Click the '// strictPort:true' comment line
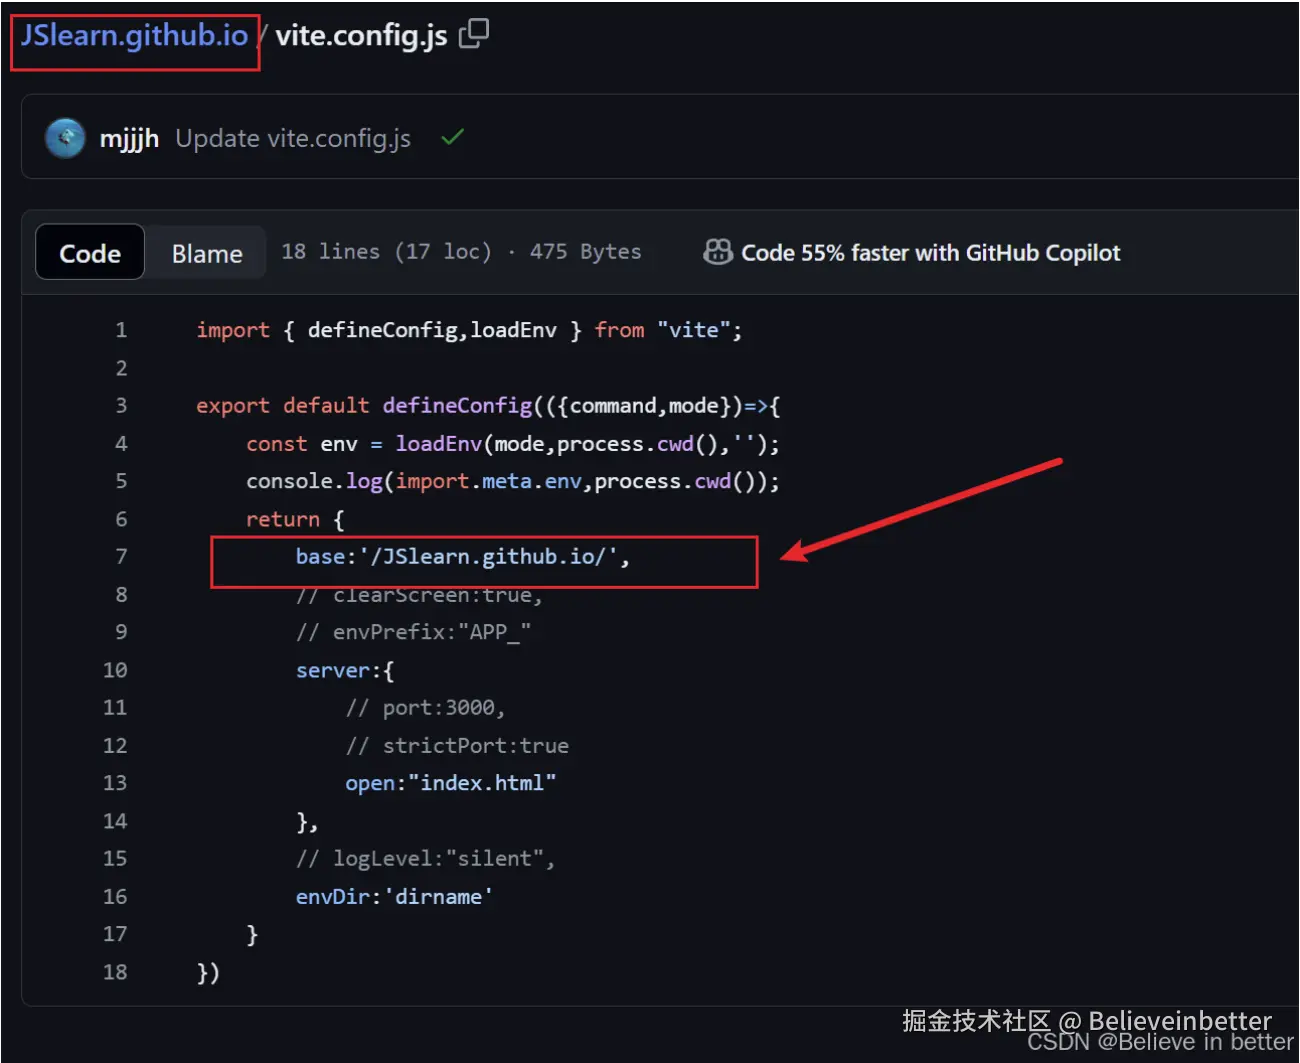Image resolution: width=1300 pixels, height=1063 pixels. pos(457,746)
